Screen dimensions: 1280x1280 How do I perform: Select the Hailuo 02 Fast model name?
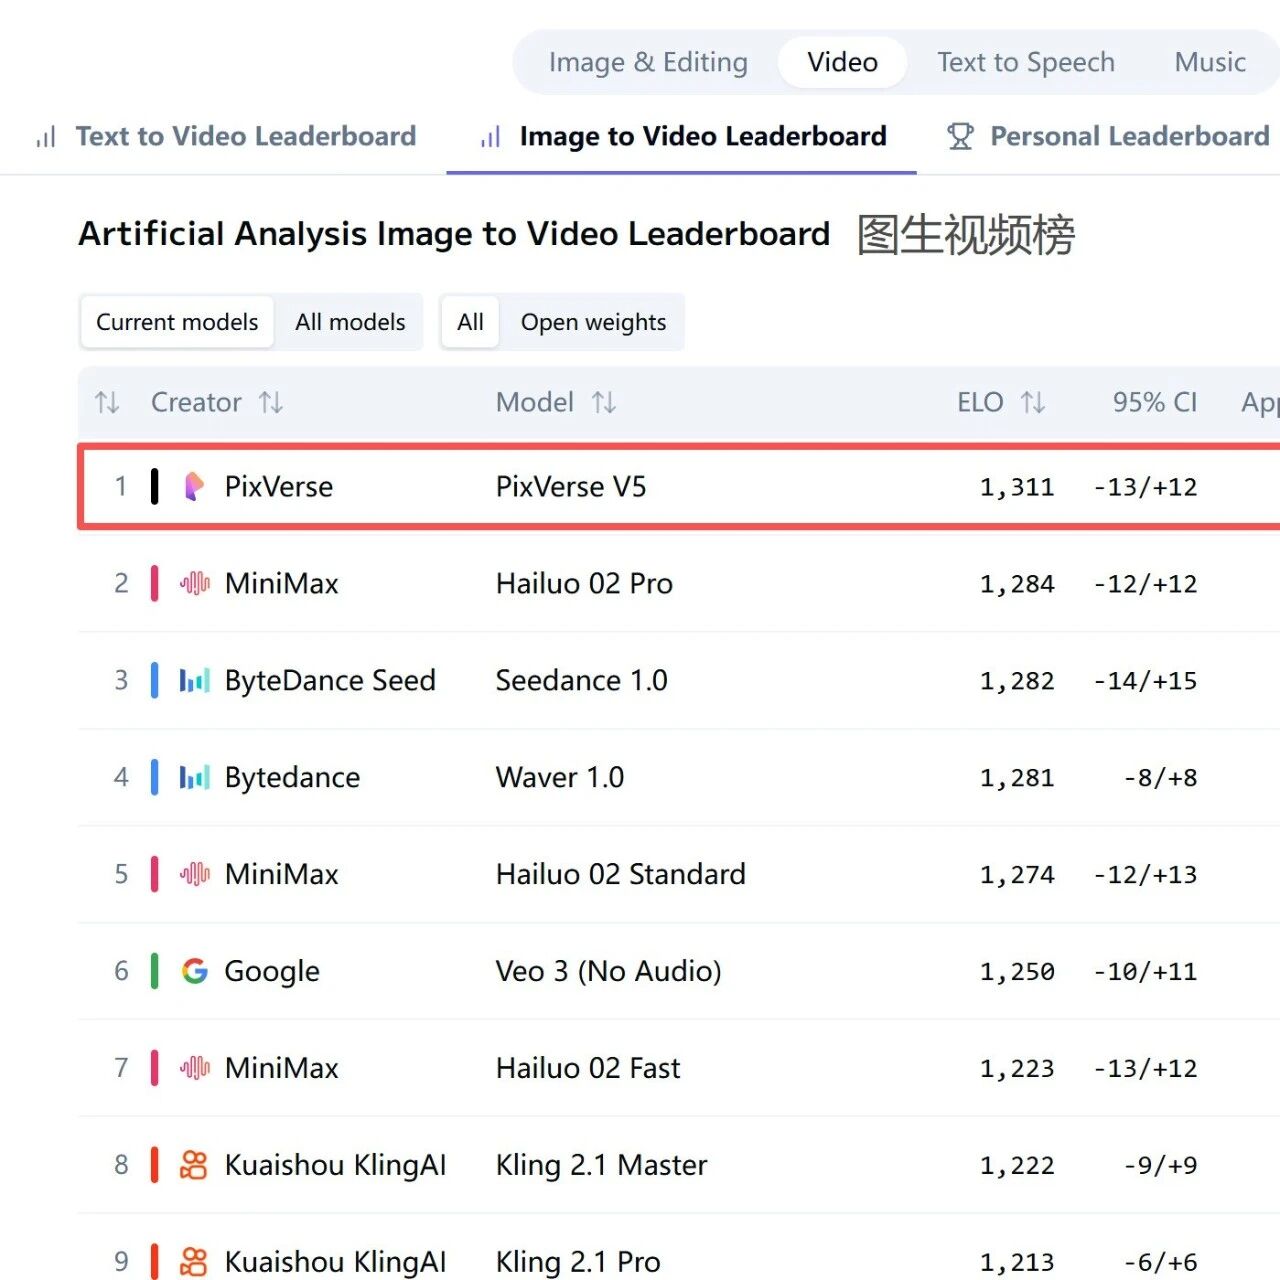tap(588, 1068)
